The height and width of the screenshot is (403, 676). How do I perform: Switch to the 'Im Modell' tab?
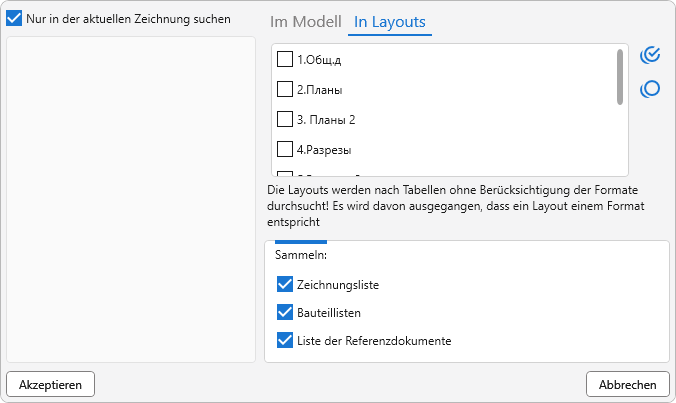coord(305,22)
